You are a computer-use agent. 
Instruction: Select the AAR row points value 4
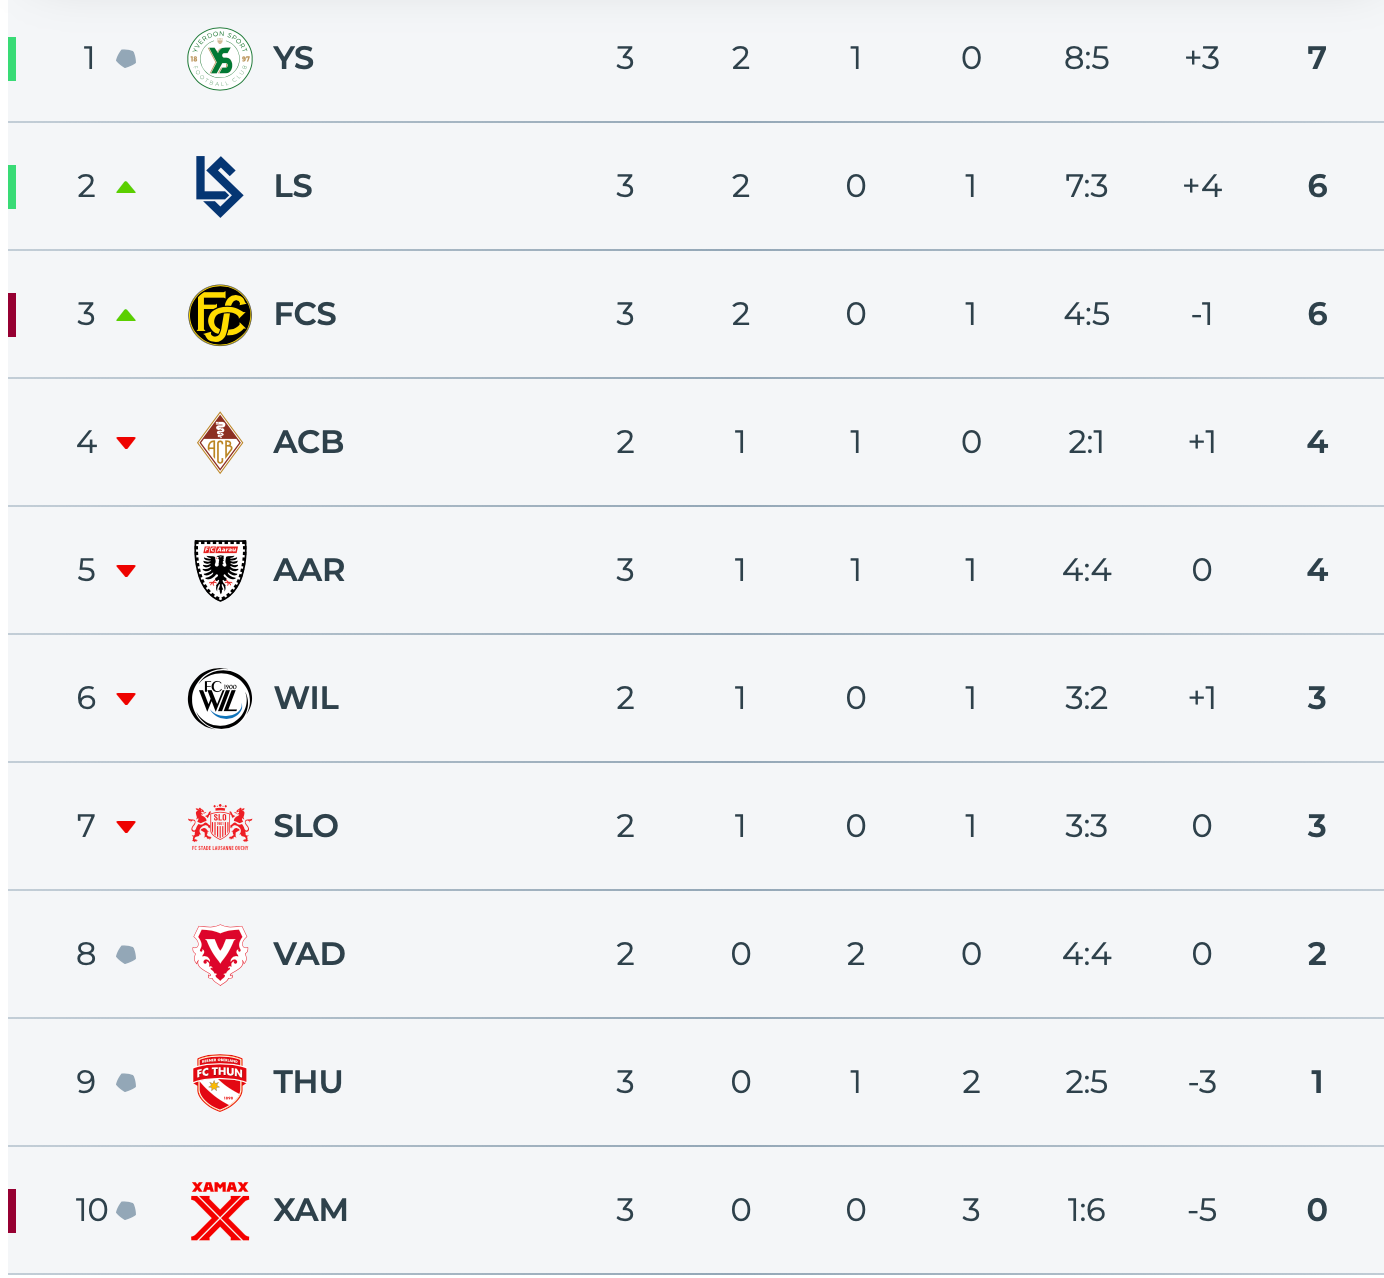[1317, 571]
